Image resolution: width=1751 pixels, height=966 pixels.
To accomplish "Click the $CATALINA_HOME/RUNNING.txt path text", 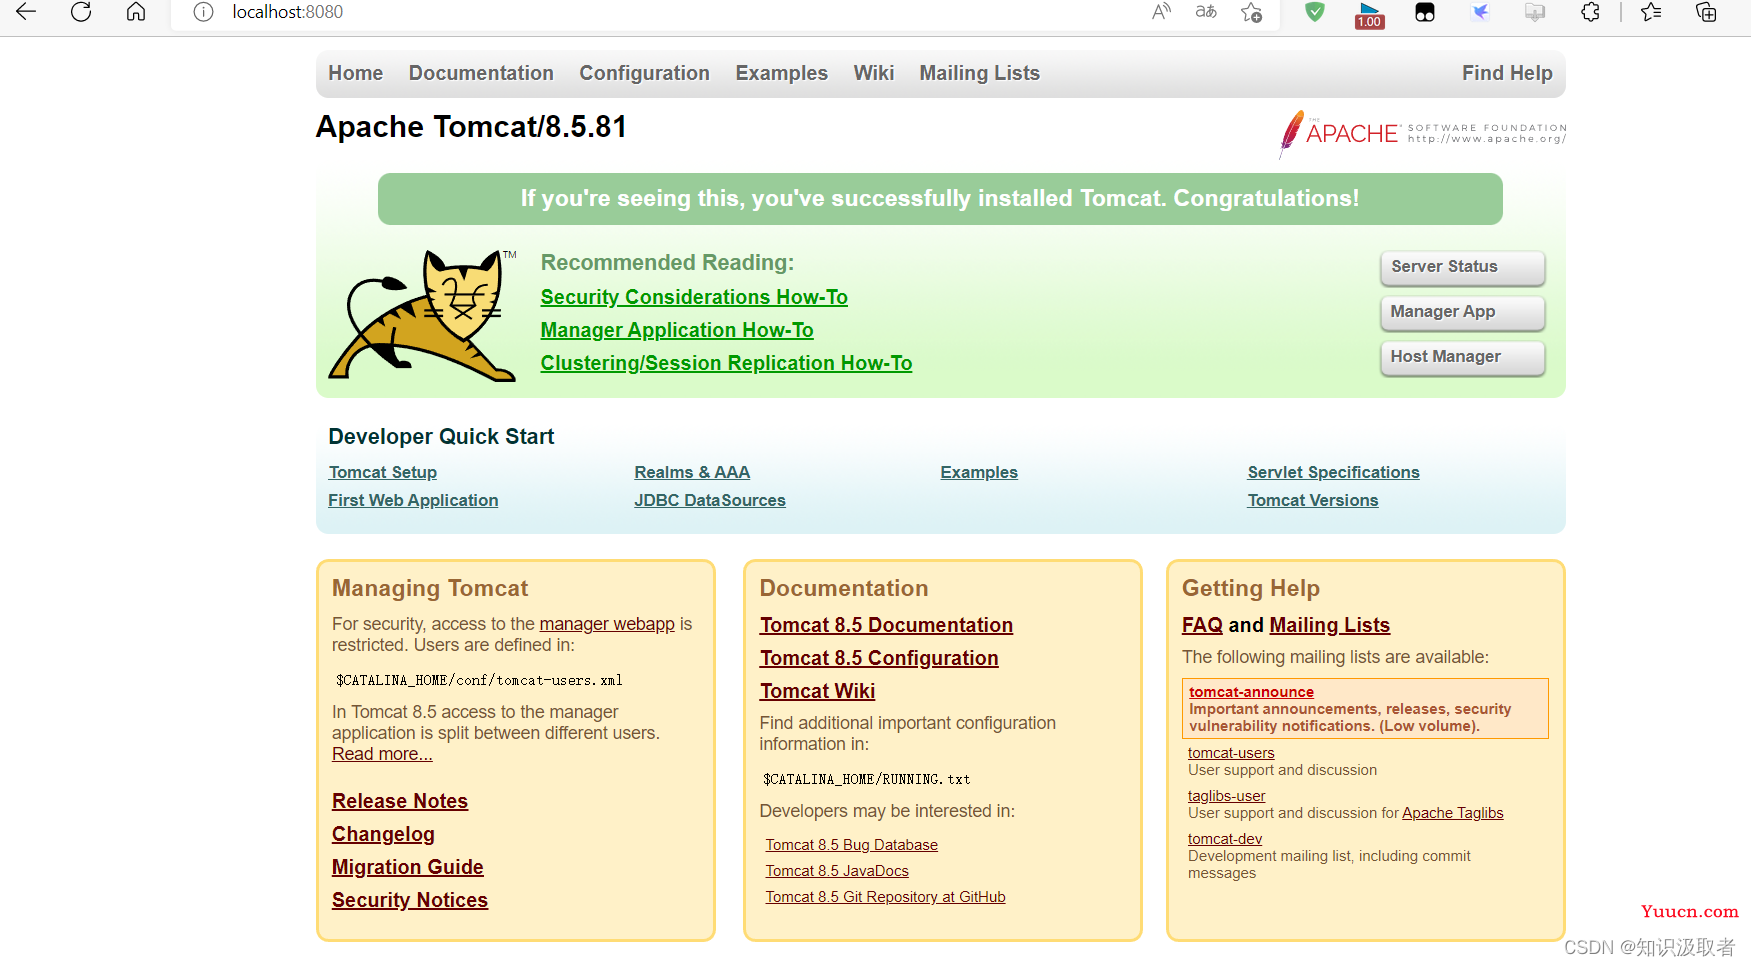I will tap(866, 779).
